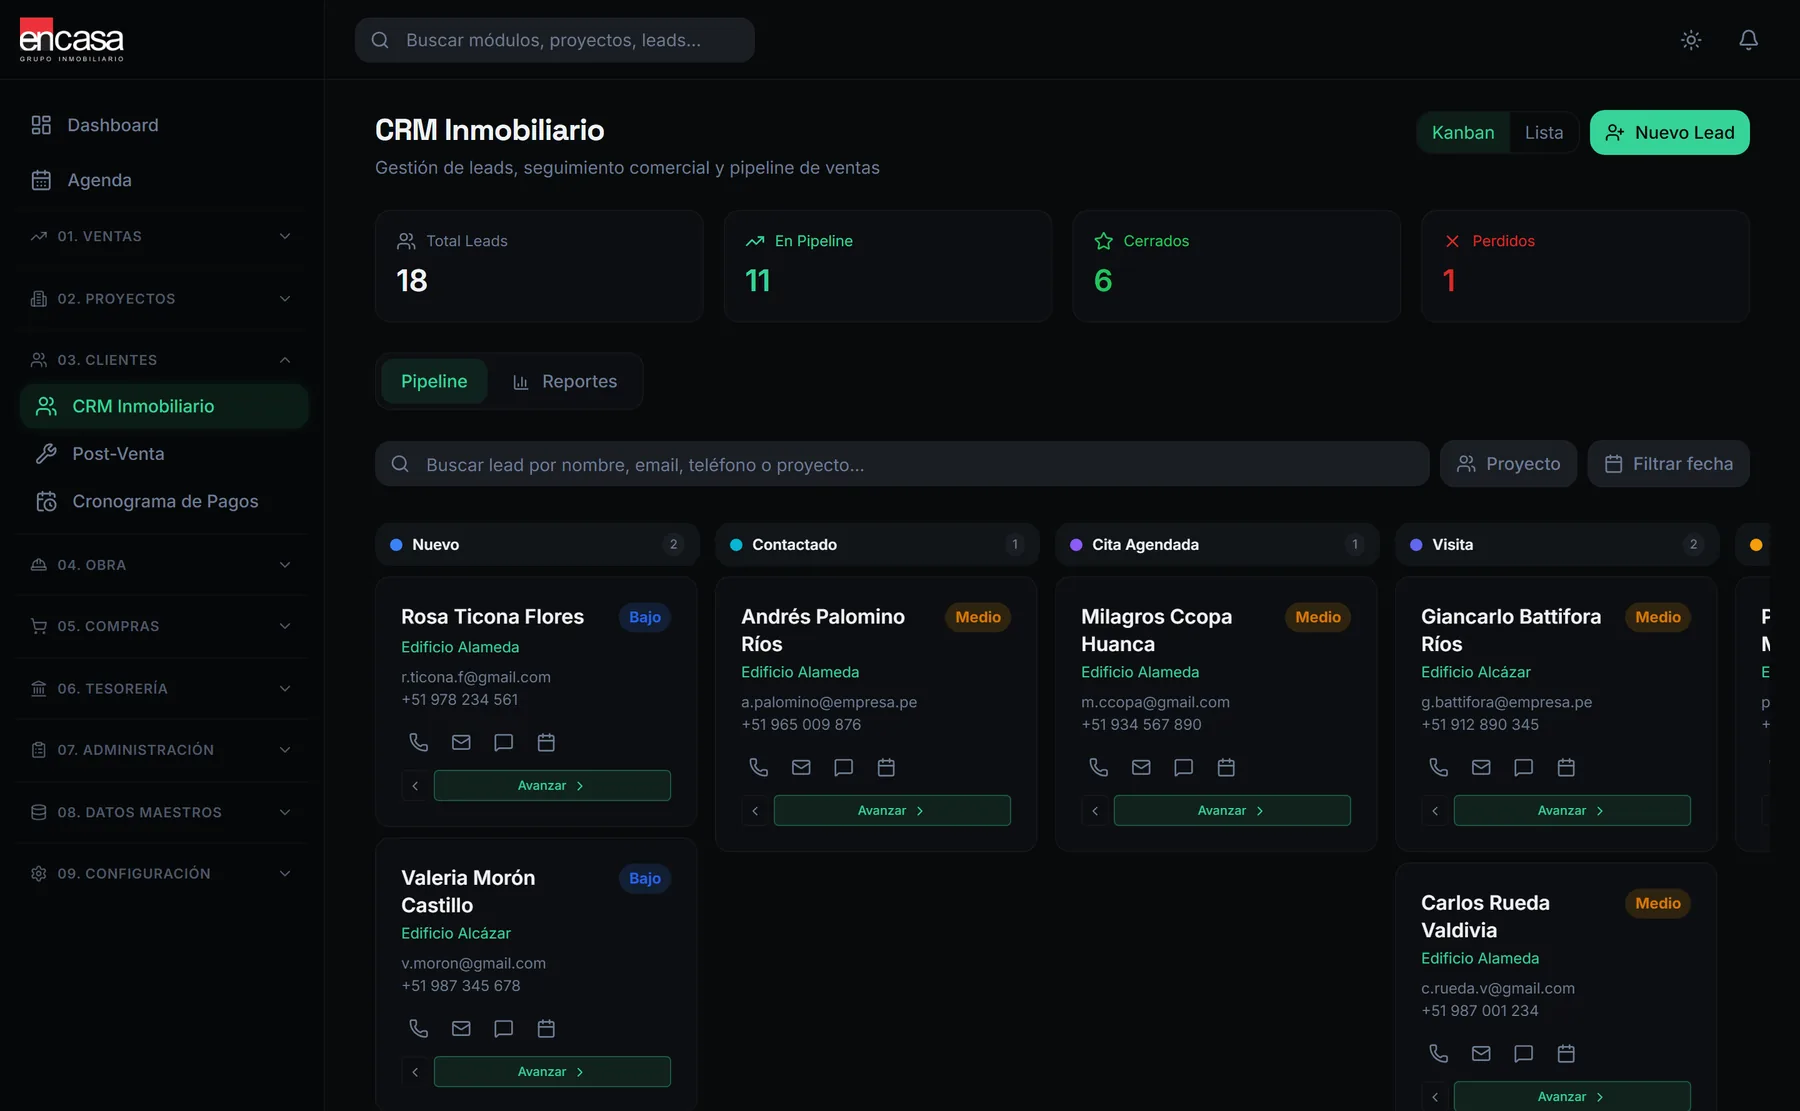The height and width of the screenshot is (1111, 1800).
Task: Open Post-Venta in sidebar
Action: (164, 454)
